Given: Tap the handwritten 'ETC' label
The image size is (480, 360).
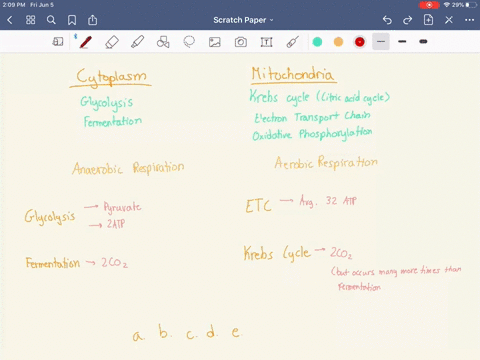Looking at the screenshot, I should pyautogui.click(x=258, y=206).
